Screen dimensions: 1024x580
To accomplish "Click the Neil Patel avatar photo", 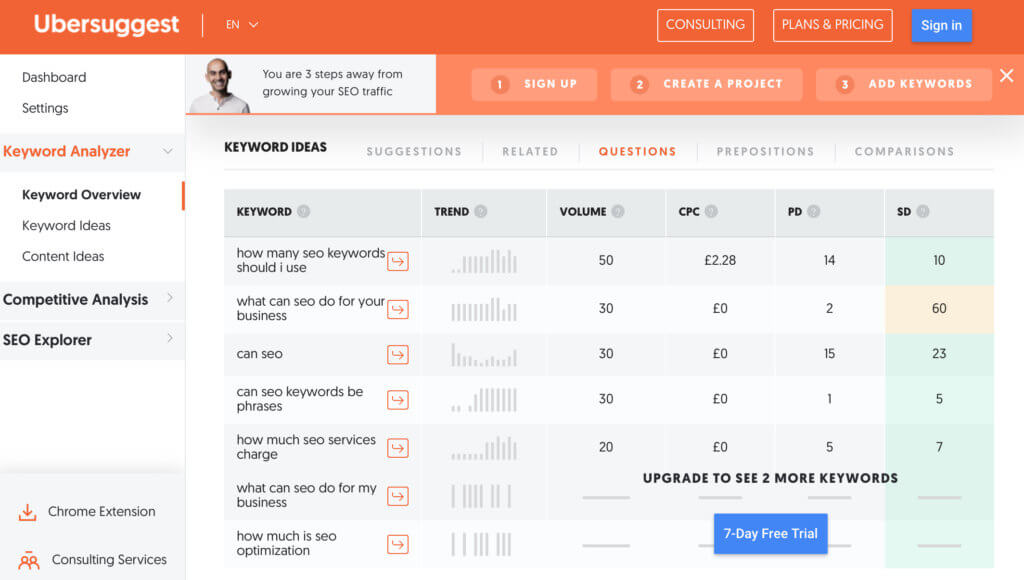I will click(x=219, y=86).
